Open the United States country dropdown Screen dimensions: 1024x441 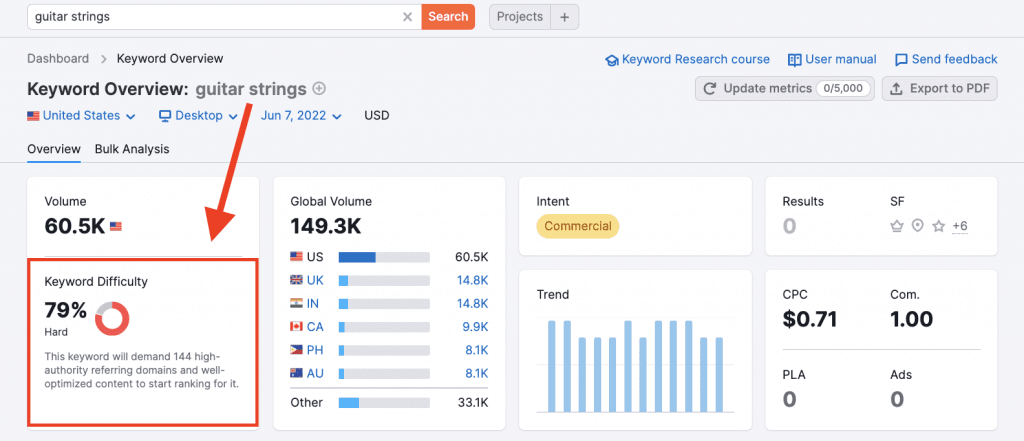pyautogui.click(x=82, y=116)
